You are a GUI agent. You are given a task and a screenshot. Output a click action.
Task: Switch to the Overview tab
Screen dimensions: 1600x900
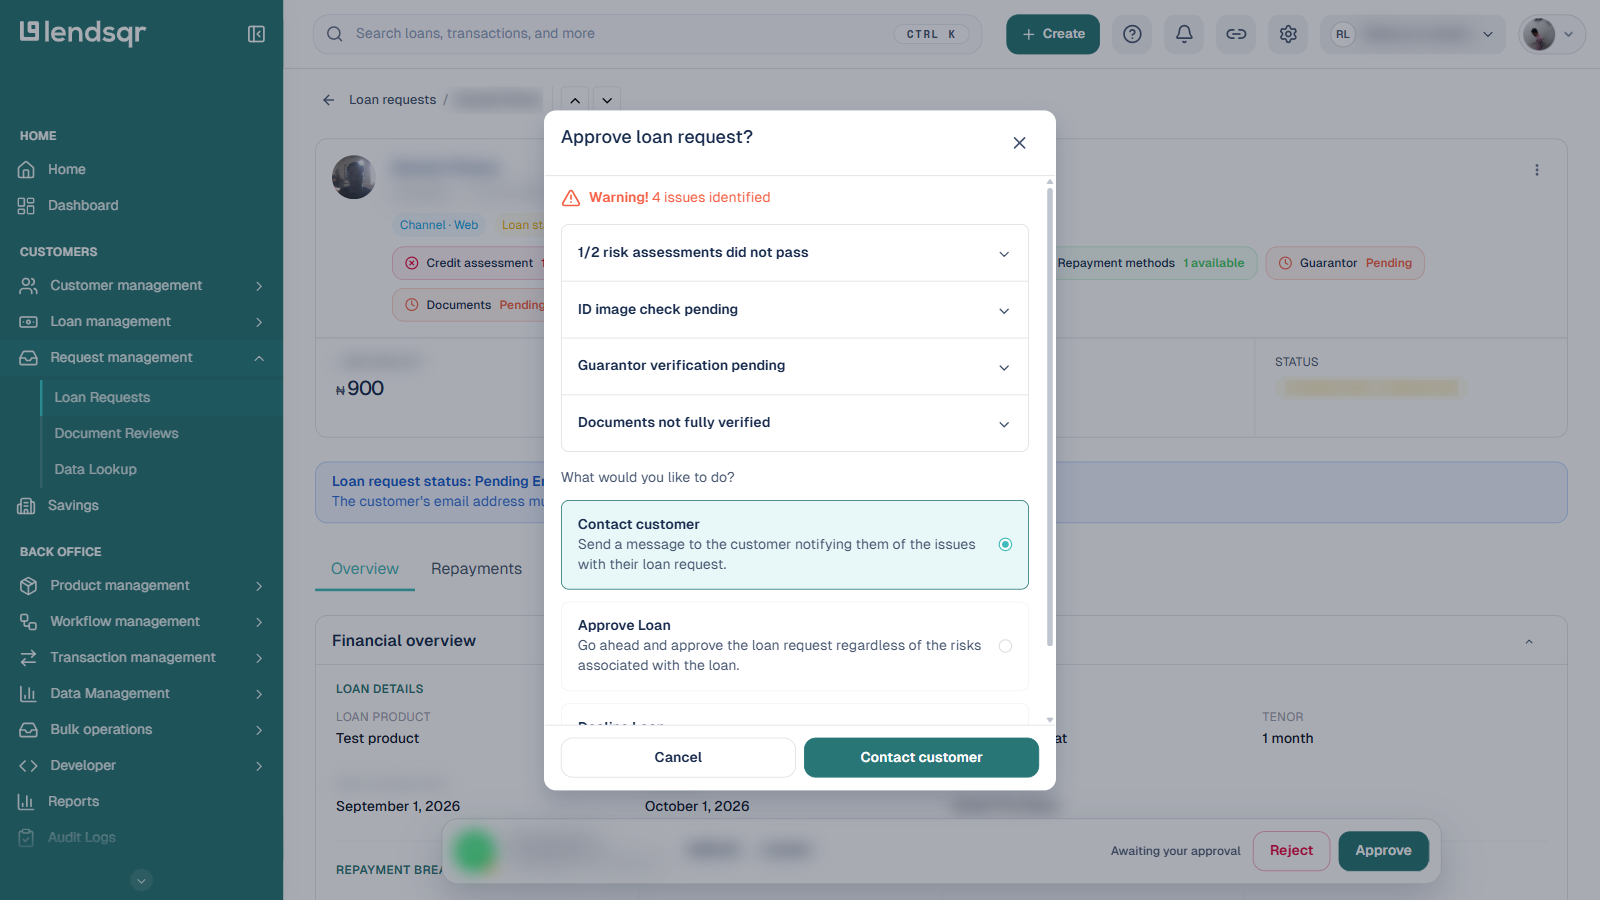click(365, 569)
